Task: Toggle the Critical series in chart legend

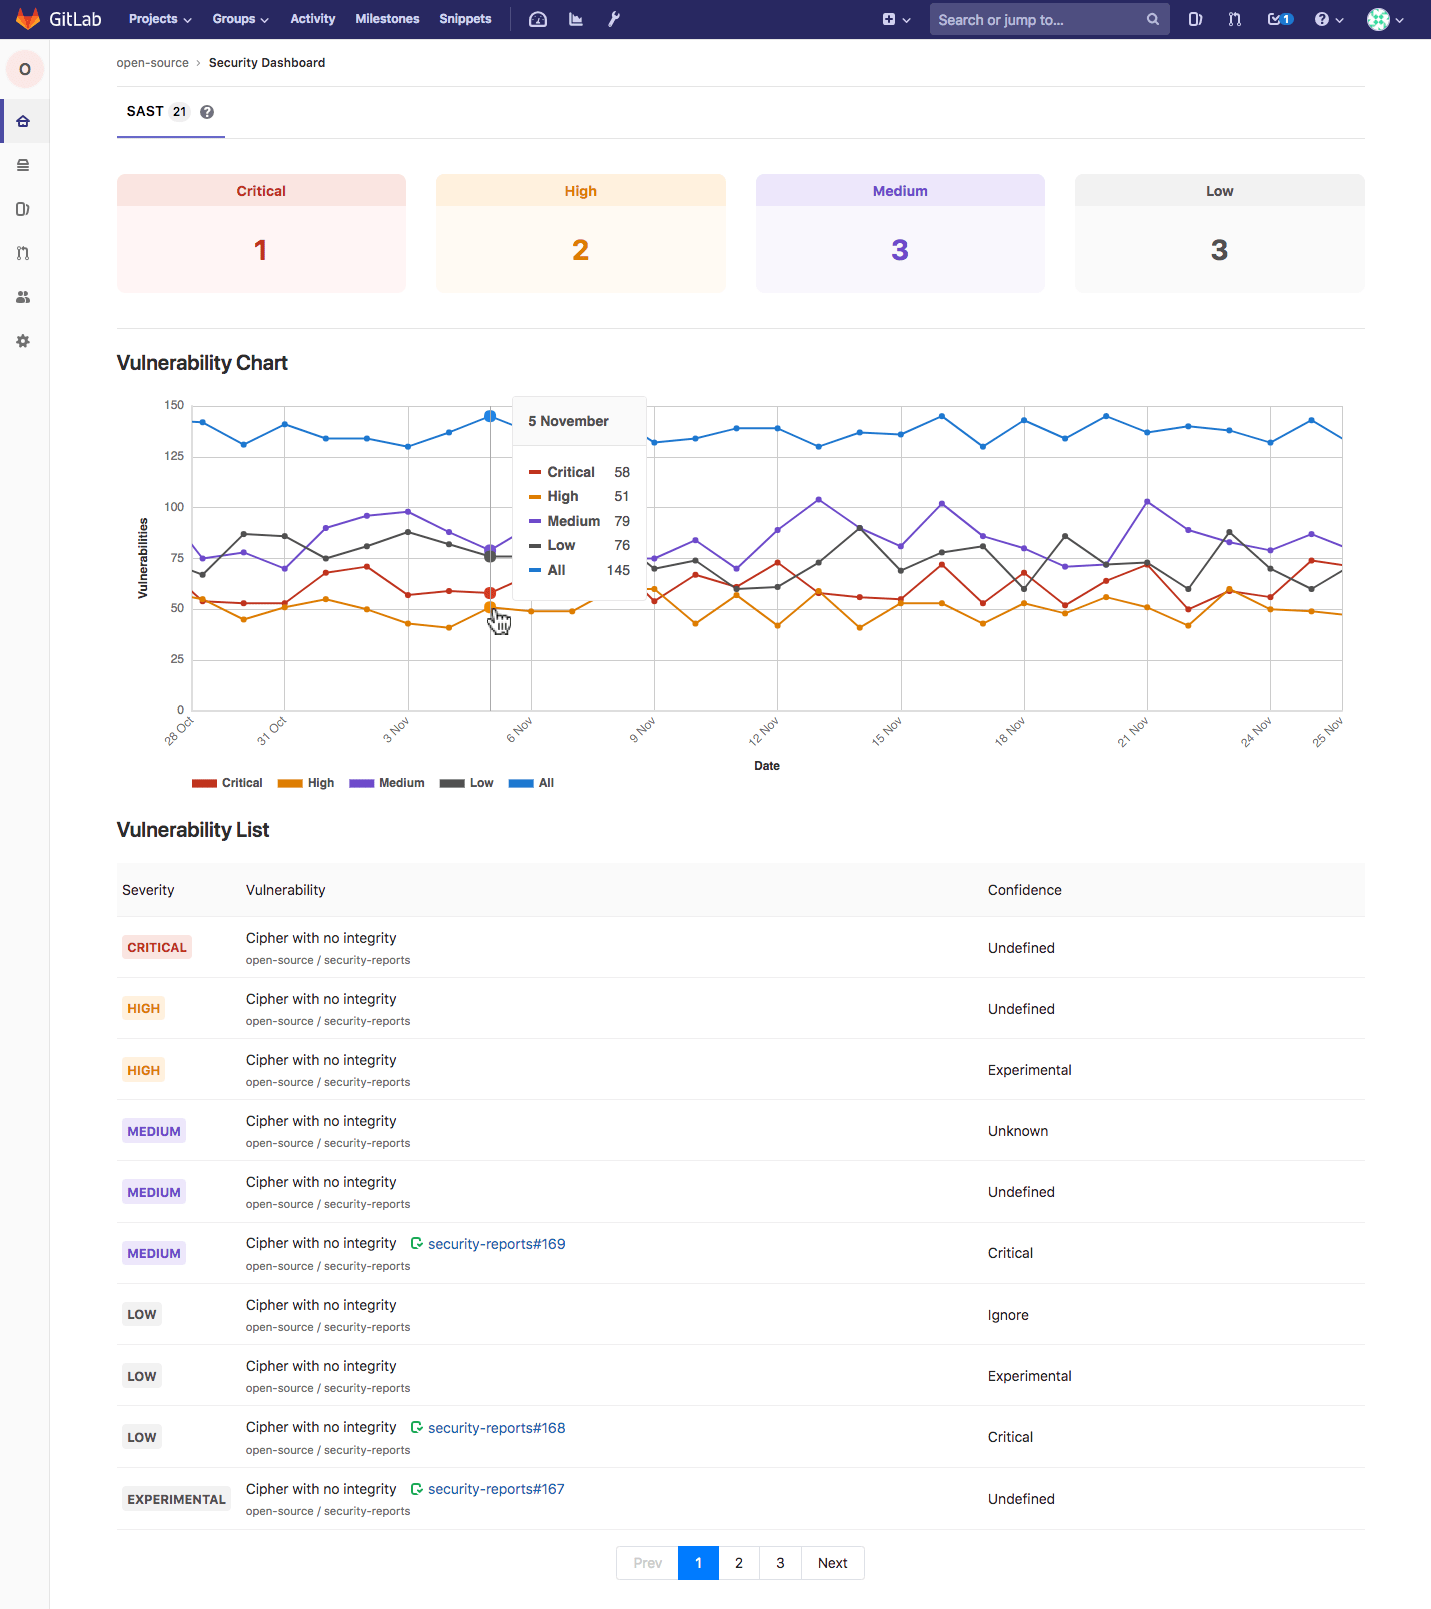Action: [x=227, y=783]
